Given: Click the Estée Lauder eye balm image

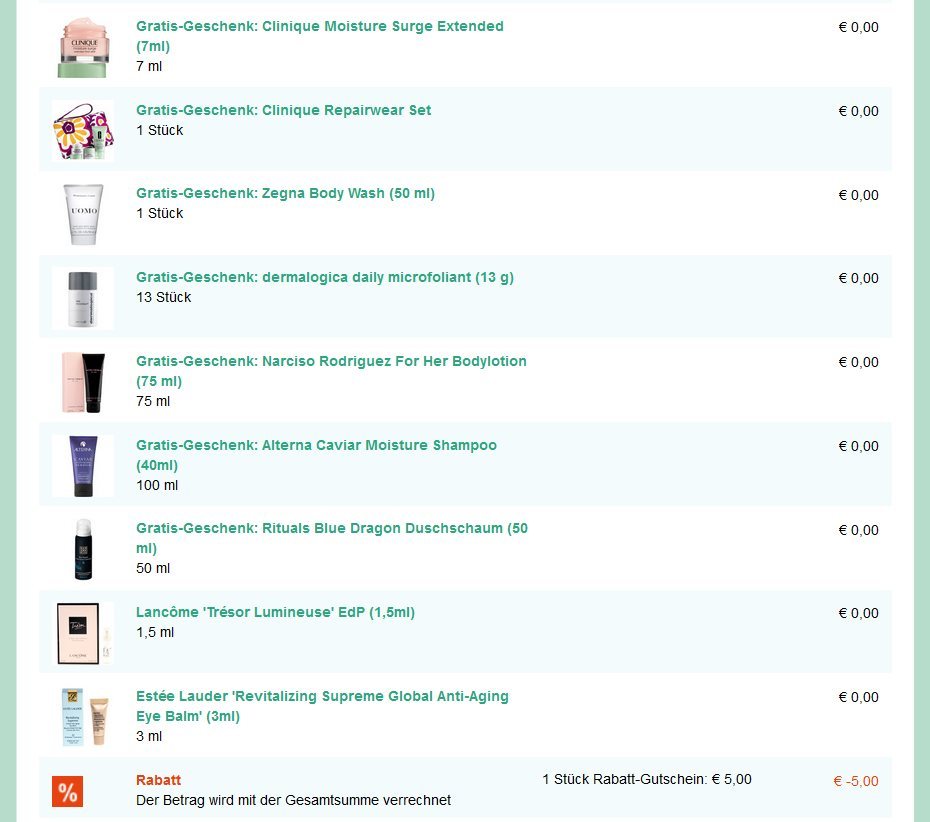Looking at the screenshot, I should (82, 717).
